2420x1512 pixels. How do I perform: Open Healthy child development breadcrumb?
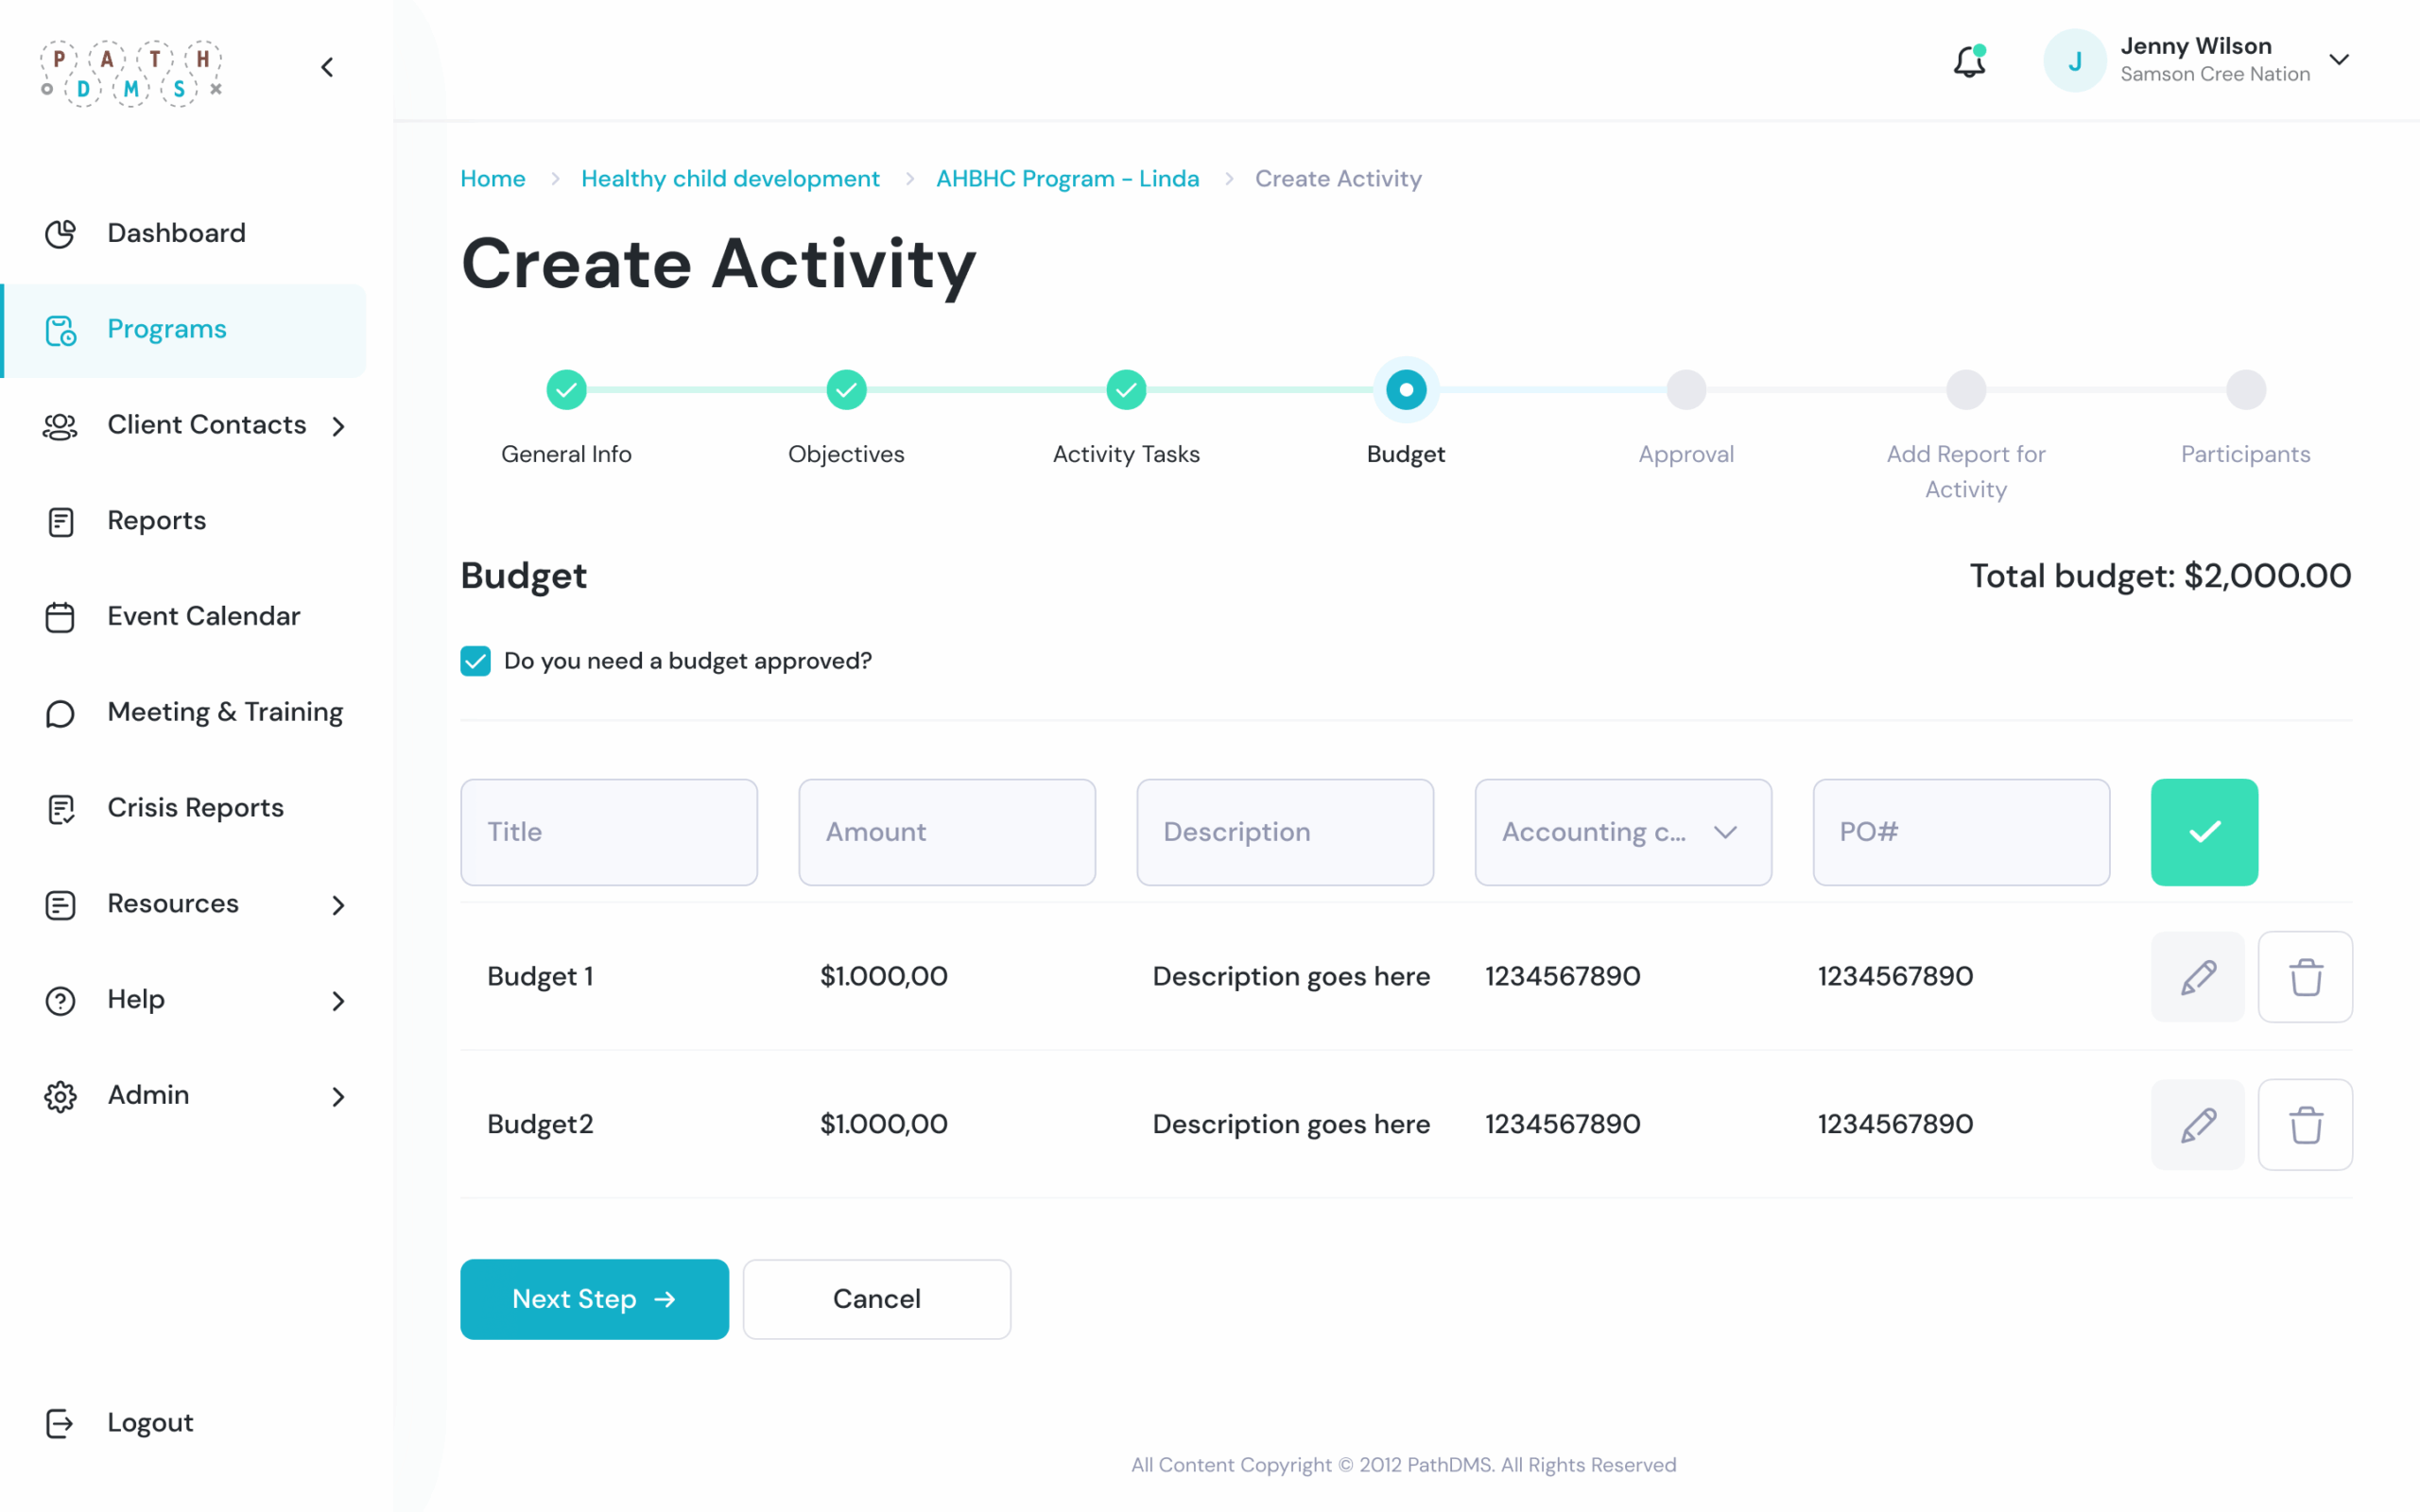[x=730, y=178]
